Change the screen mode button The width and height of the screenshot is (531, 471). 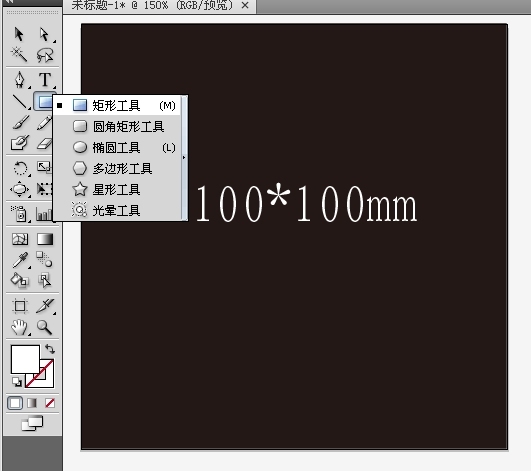[x=32, y=423]
